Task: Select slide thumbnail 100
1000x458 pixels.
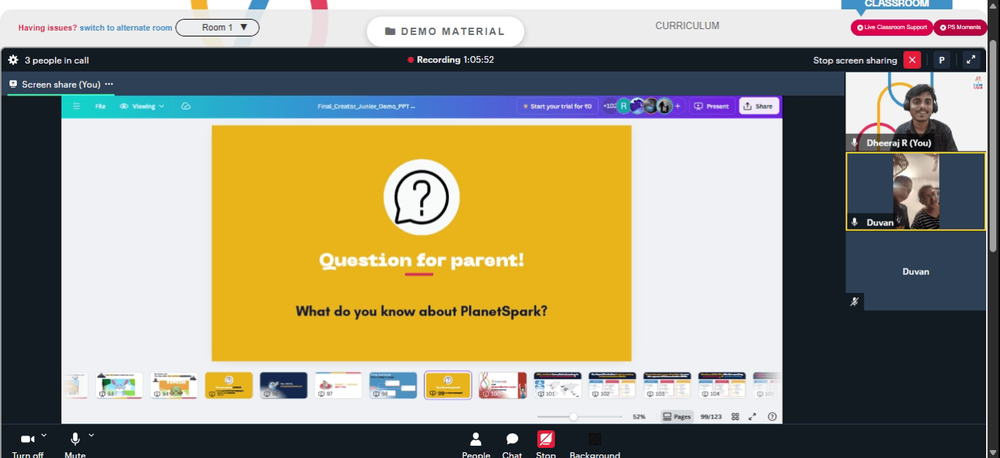Action: pyautogui.click(x=503, y=385)
